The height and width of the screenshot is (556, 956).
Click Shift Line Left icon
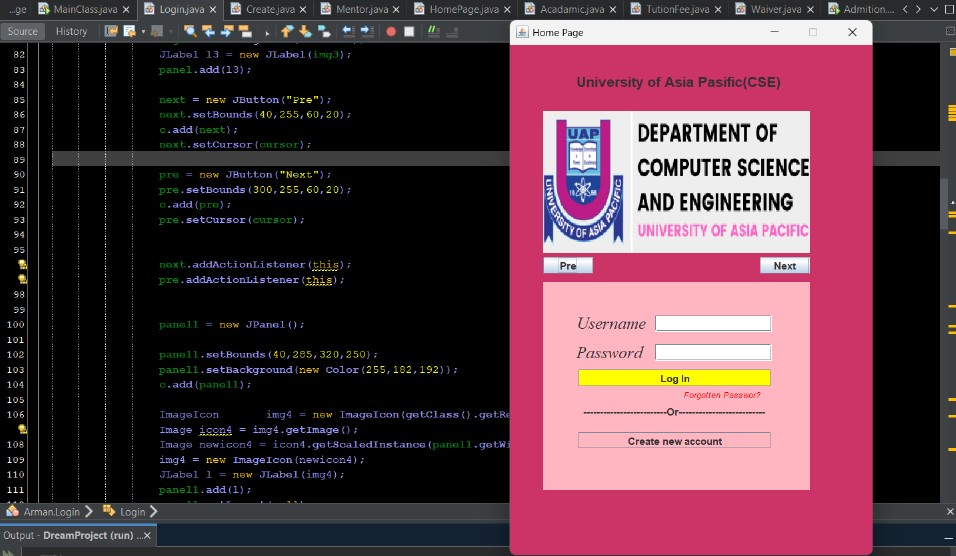pyautogui.click(x=348, y=31)
